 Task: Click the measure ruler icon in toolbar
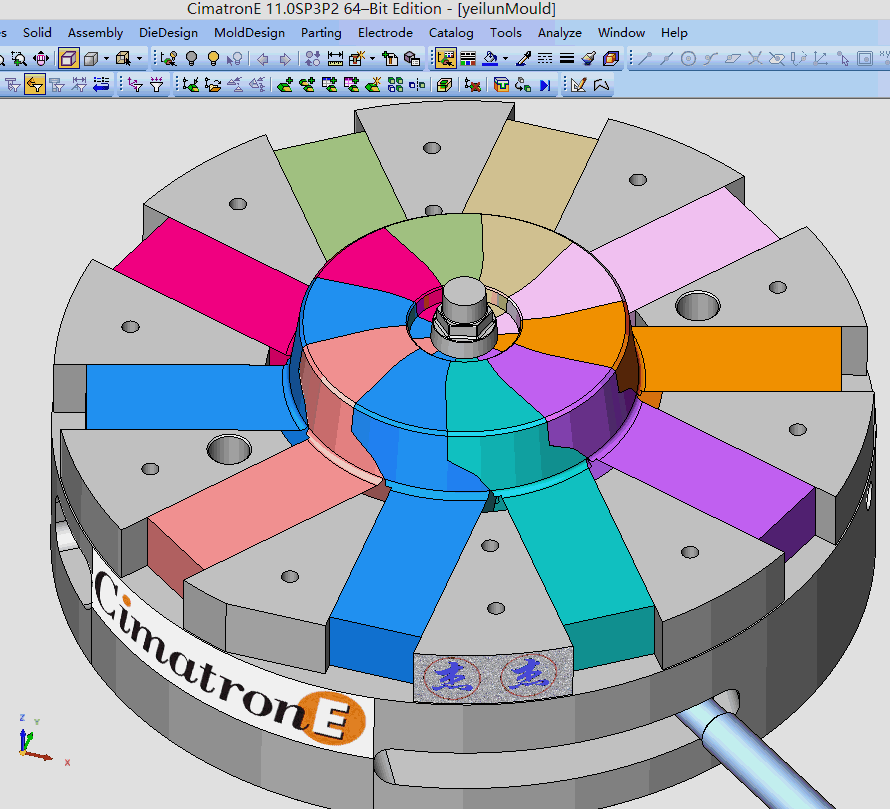[x=336, y=59]
